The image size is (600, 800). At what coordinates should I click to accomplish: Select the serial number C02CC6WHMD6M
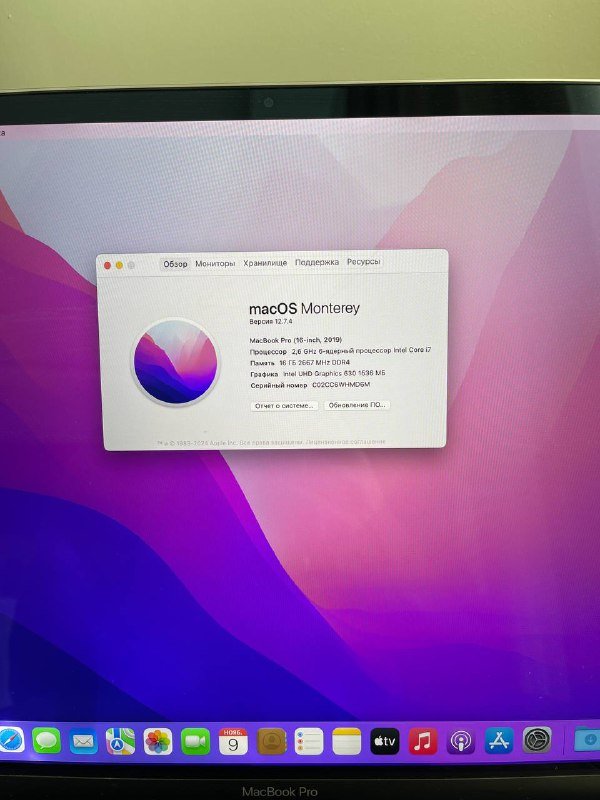(341, 385)
